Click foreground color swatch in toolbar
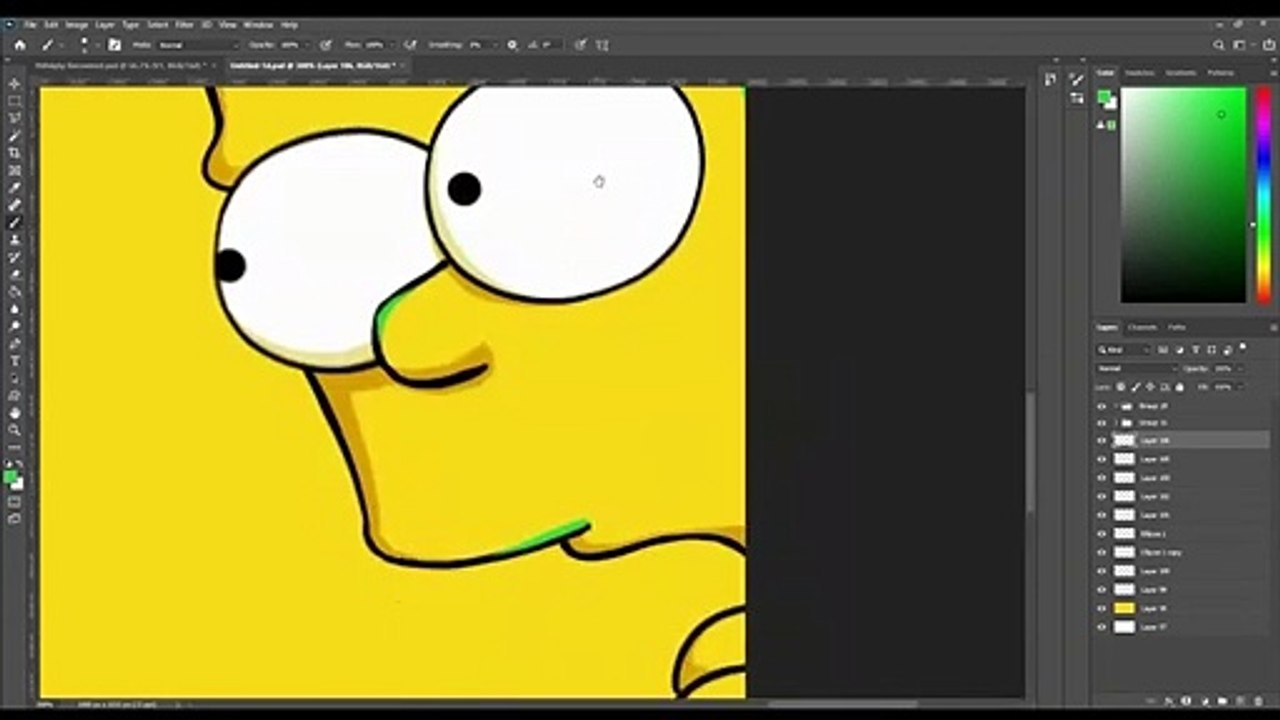 [x=11, y=477]
